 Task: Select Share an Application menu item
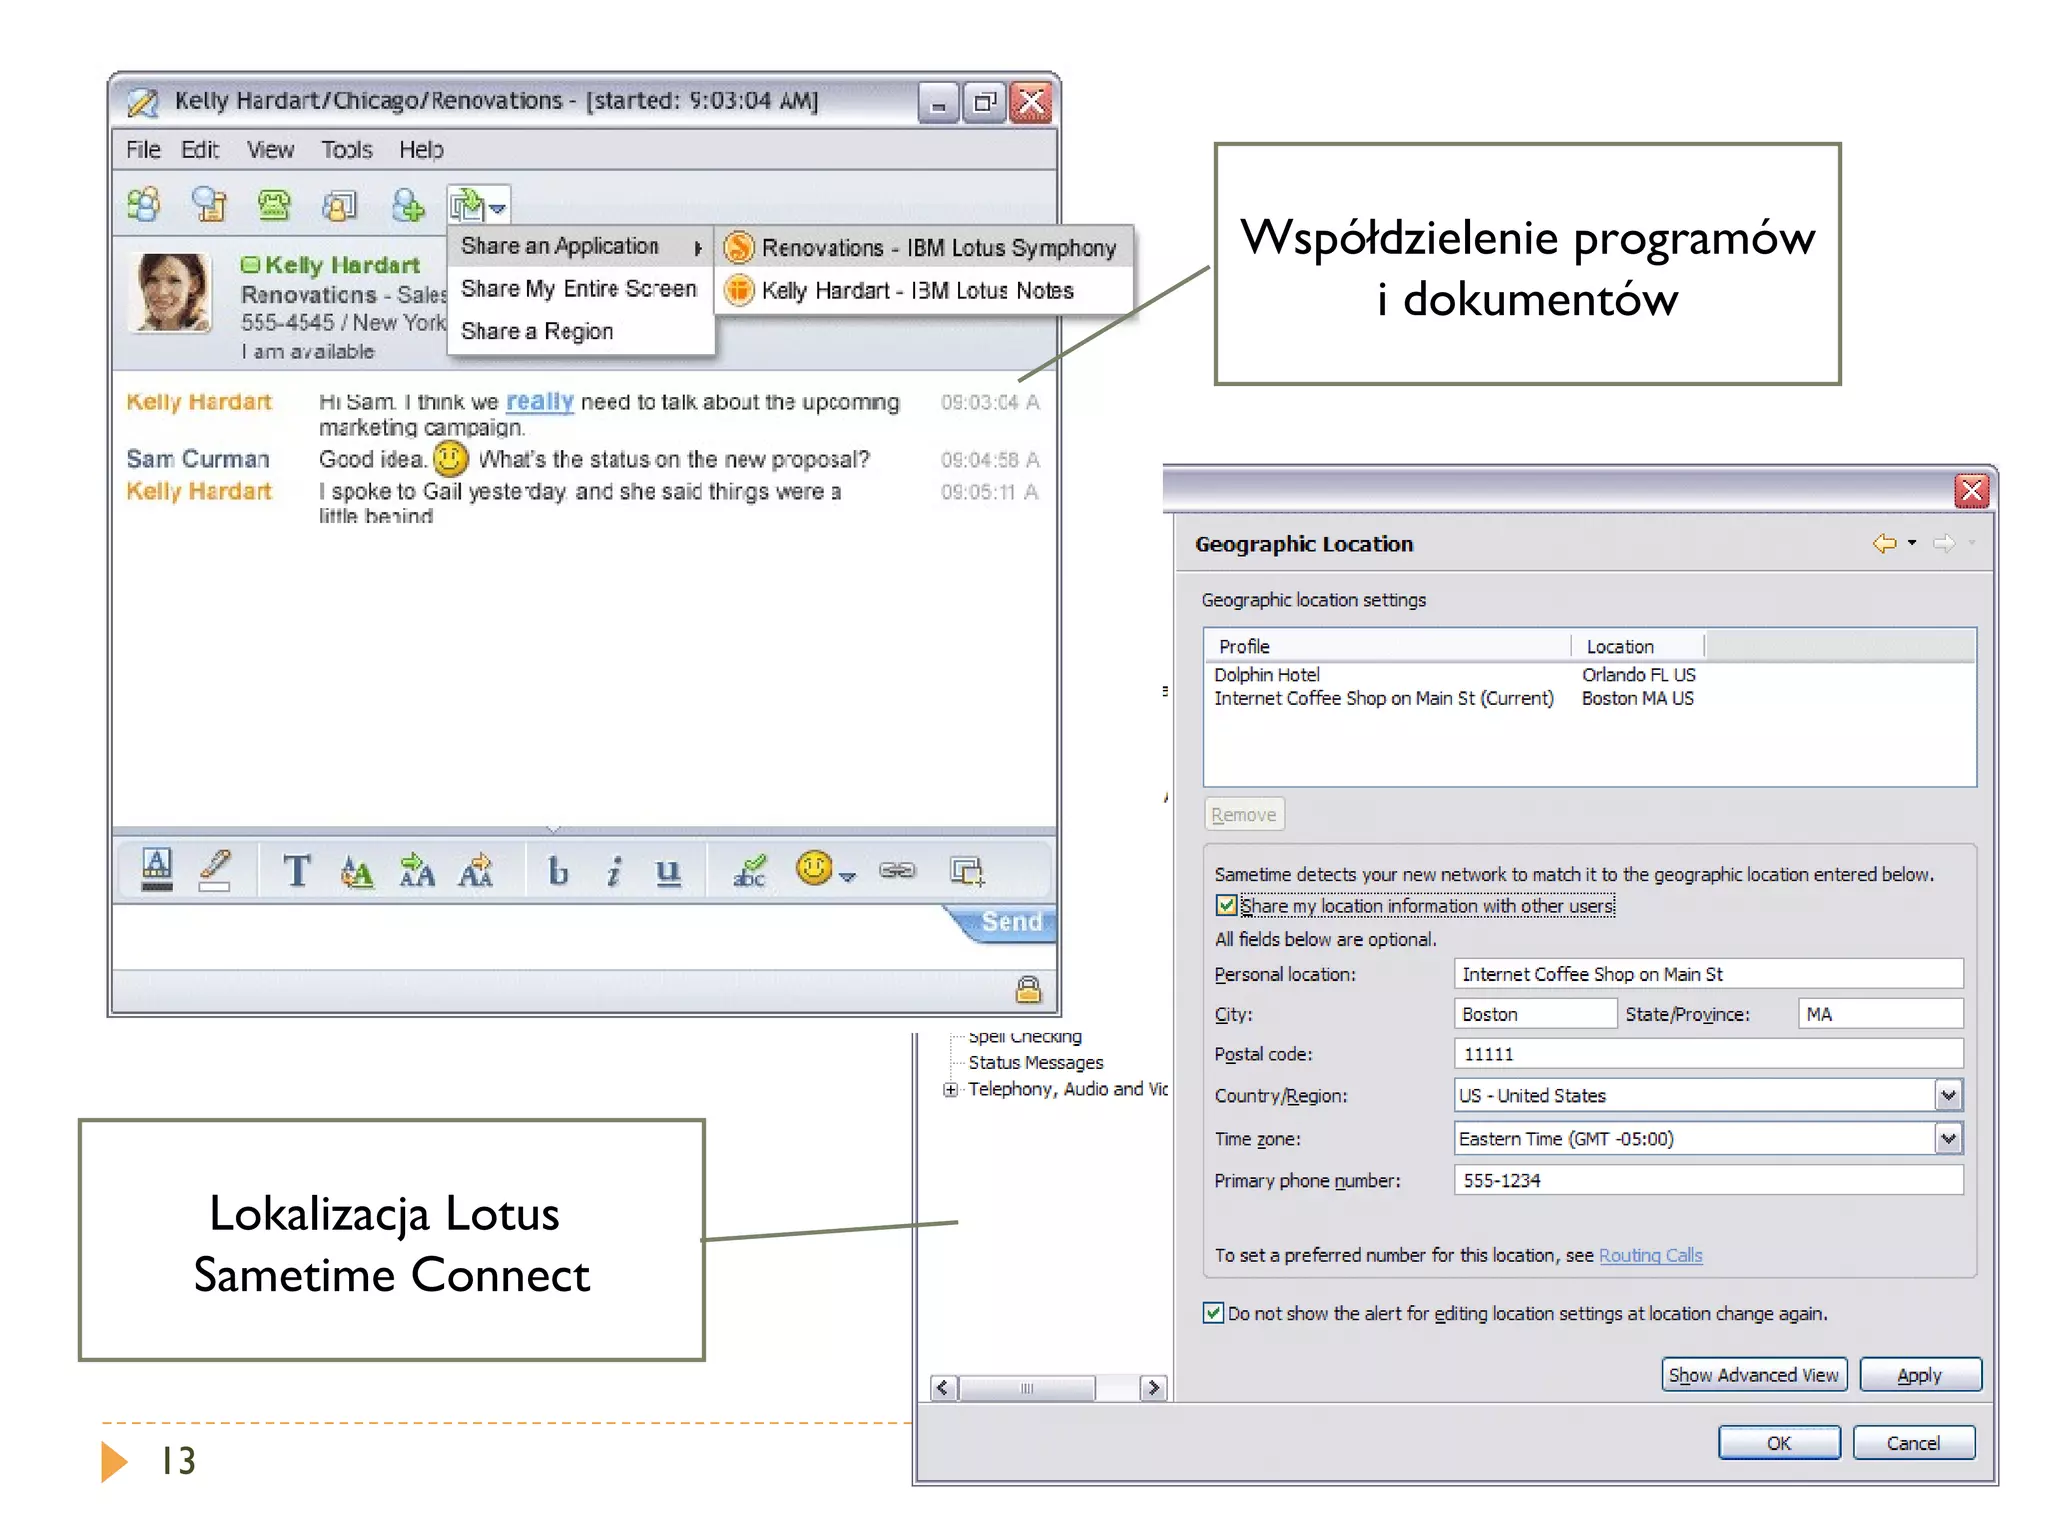(581, 246)
